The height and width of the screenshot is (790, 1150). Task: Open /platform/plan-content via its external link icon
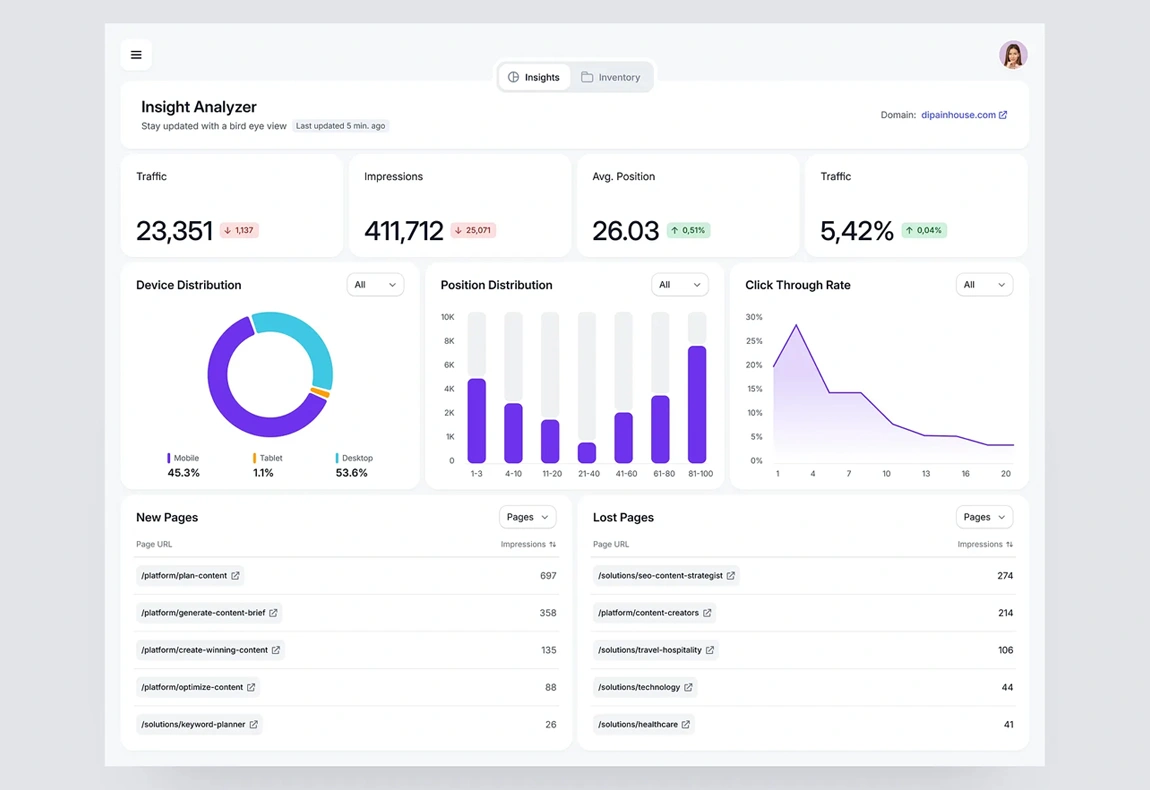(236, 576)
